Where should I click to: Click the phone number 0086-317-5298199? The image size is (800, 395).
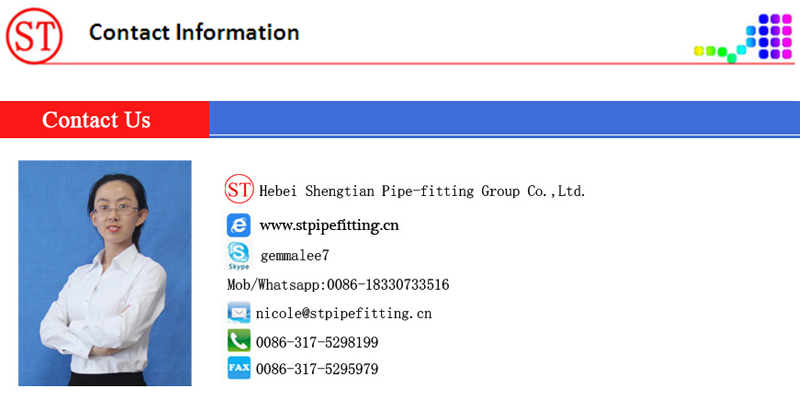coord(317,342)
